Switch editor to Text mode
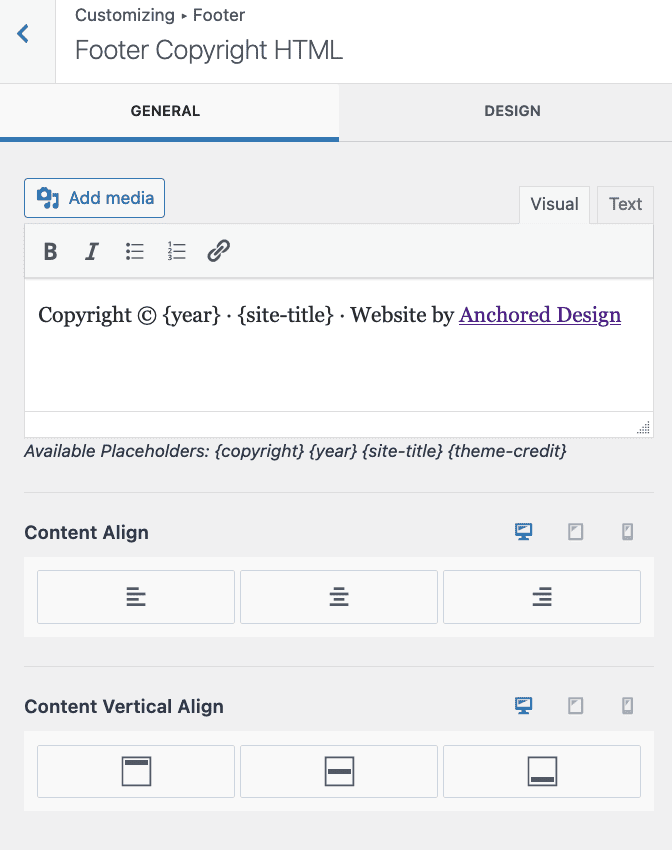 pos(625,204)
